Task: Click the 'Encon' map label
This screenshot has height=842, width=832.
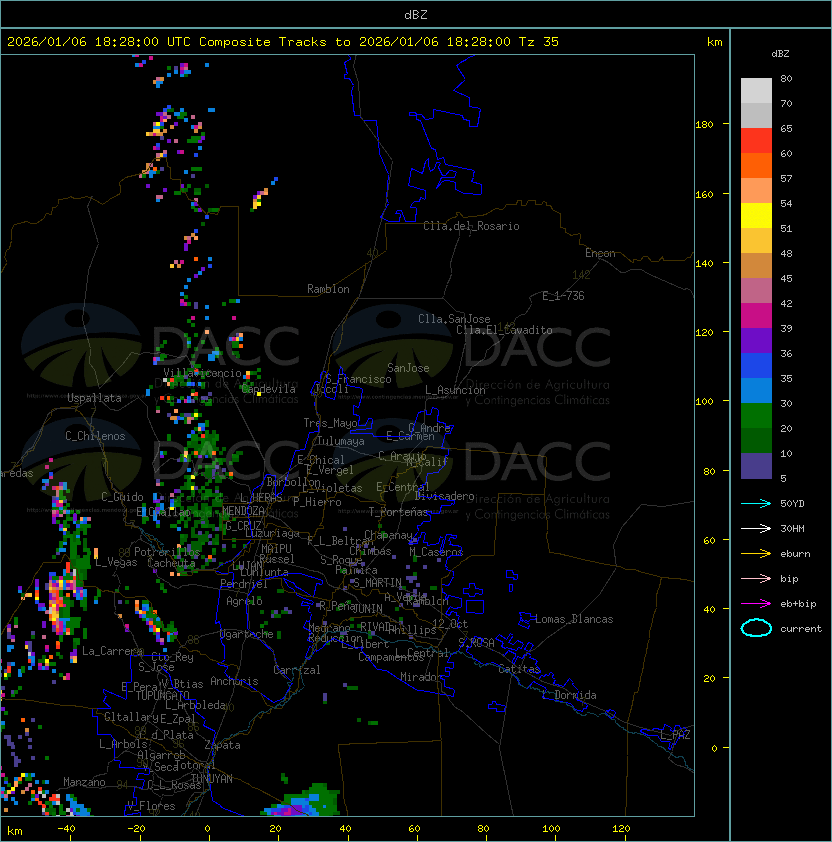Action: [600, 253]
